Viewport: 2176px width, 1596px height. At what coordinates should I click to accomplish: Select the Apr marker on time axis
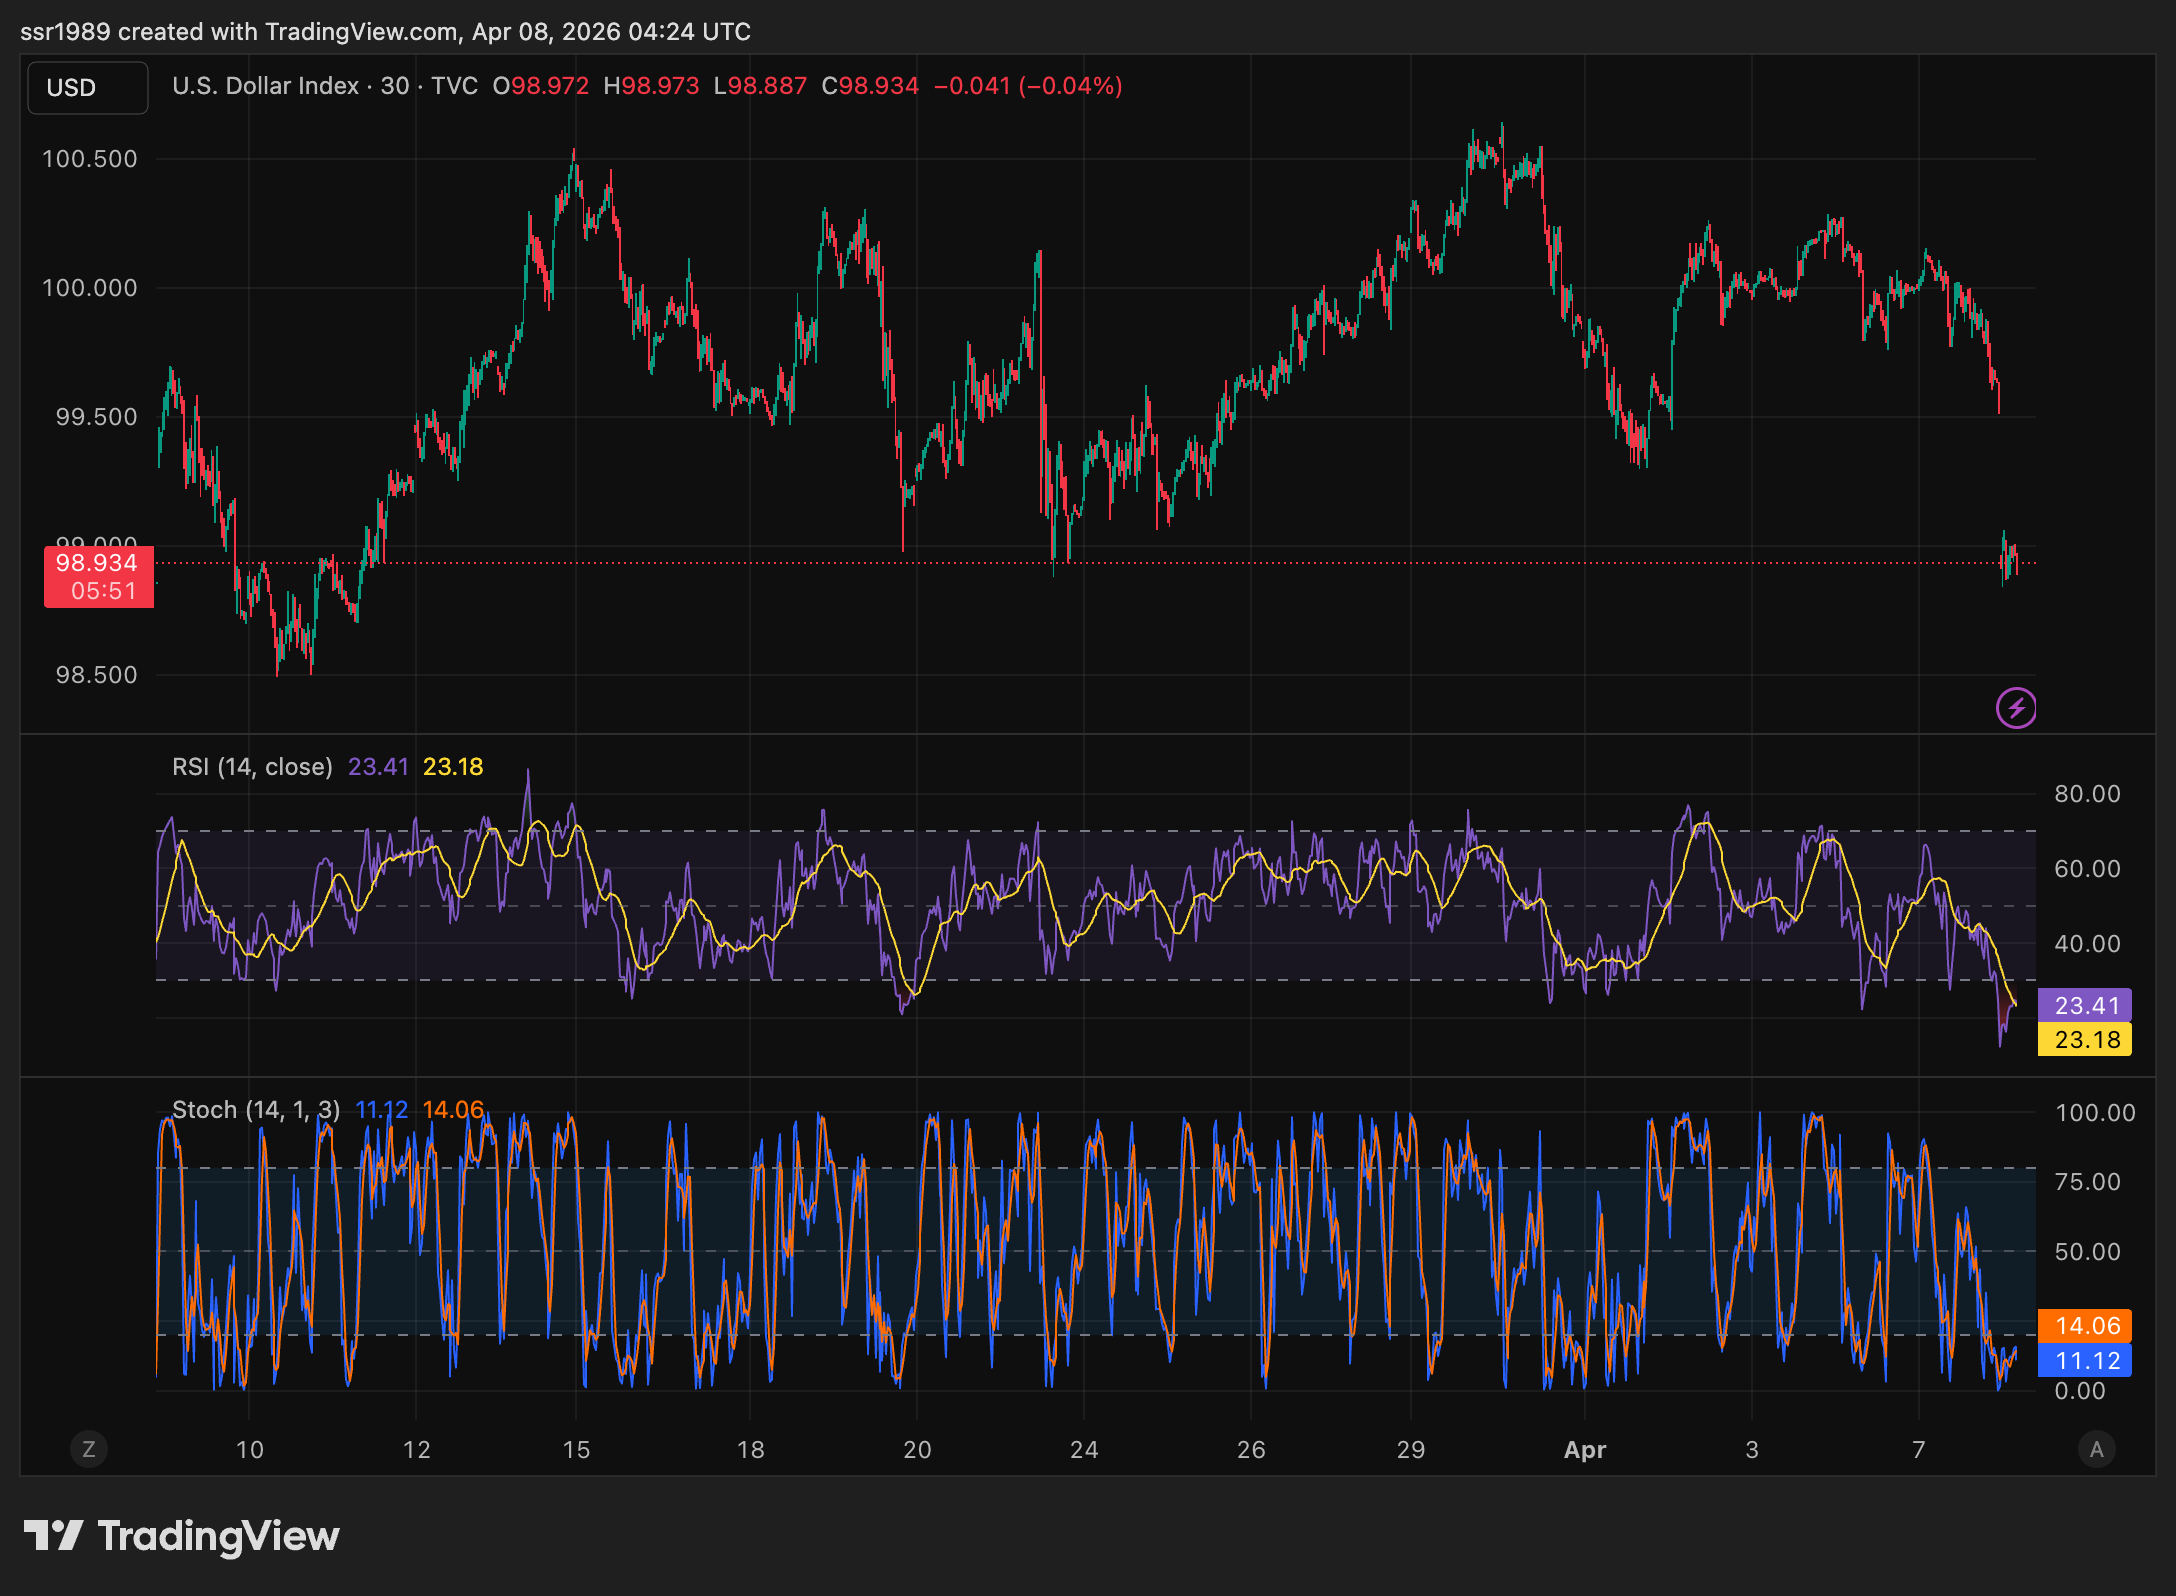point(1585,1450)
